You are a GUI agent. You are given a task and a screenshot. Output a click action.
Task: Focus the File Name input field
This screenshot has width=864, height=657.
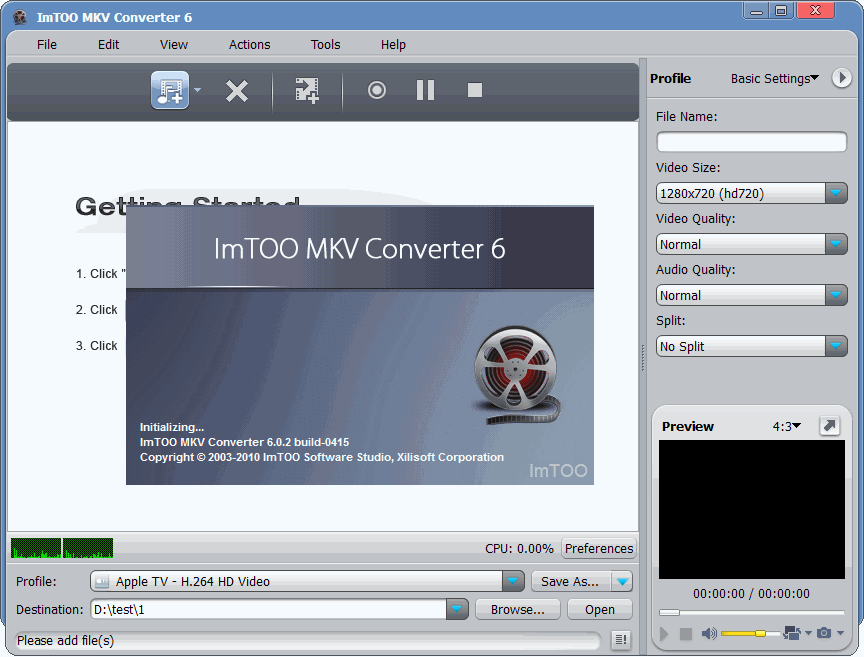(x=752, y=142)
